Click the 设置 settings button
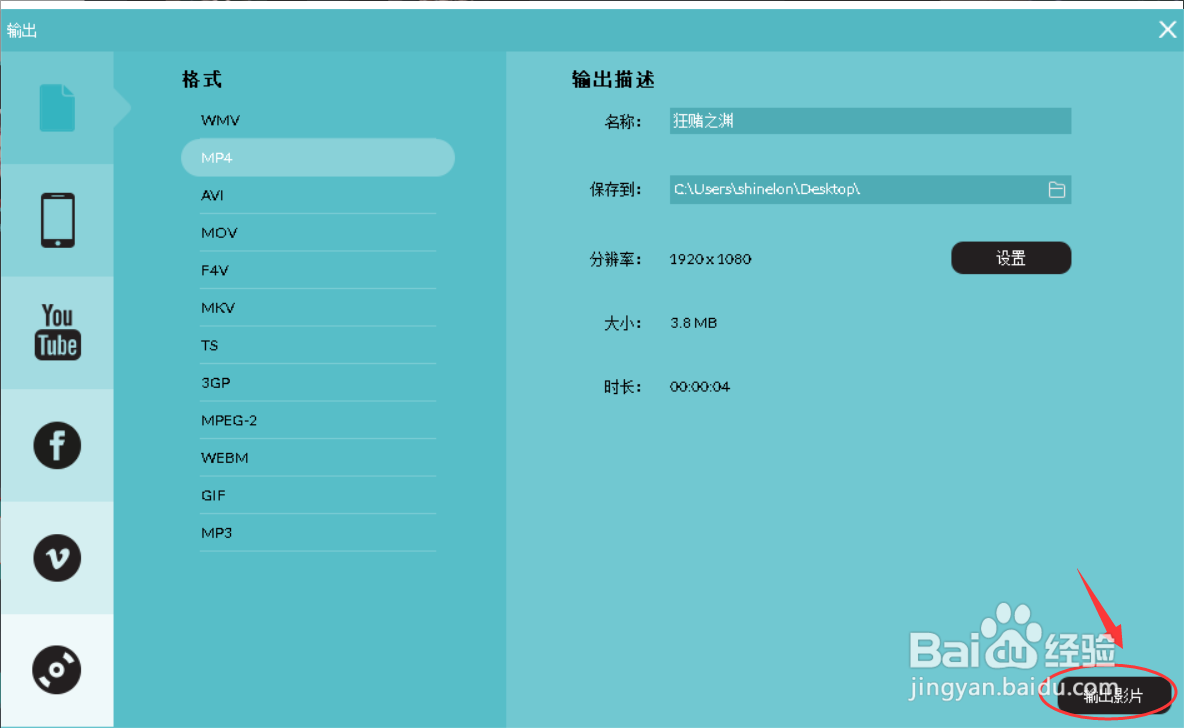The image size is (1184, 728). pyautogui.click(x=1011, y=258)
